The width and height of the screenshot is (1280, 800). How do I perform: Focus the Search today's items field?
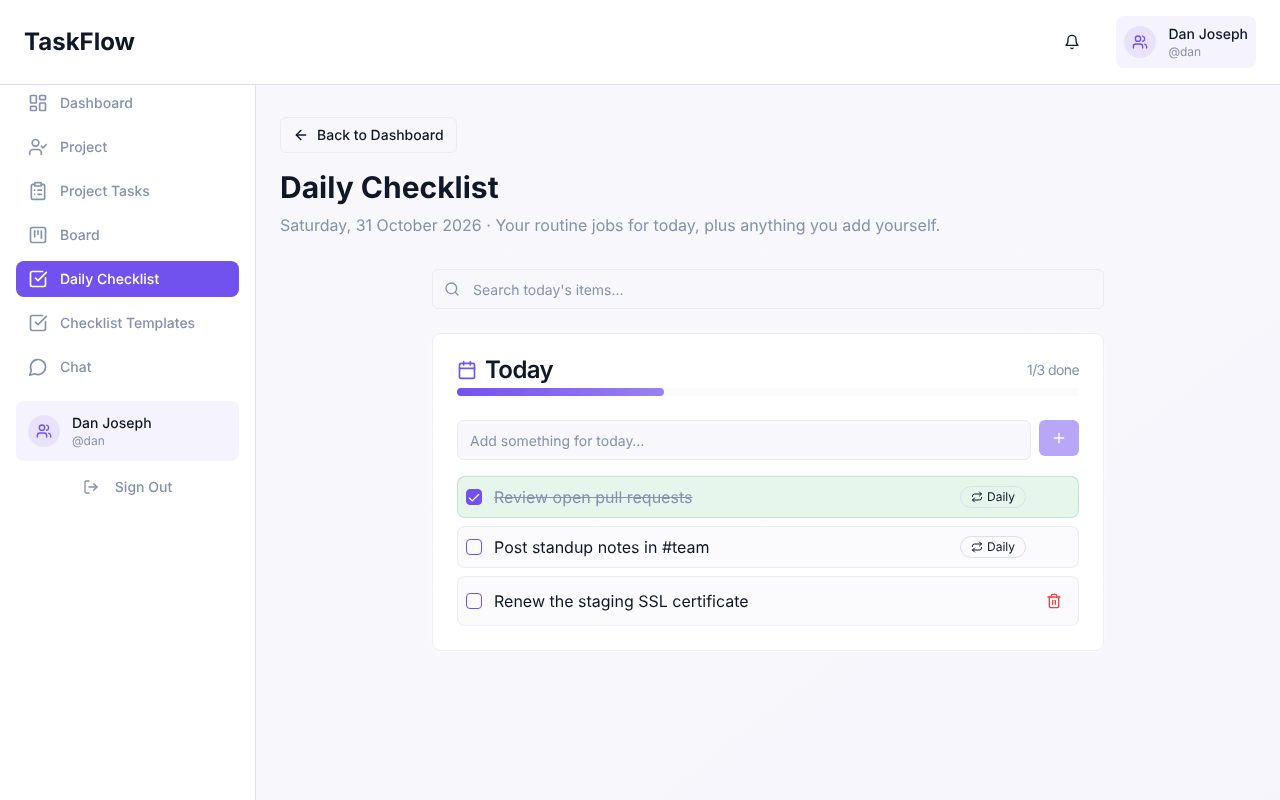click(768, 289)
